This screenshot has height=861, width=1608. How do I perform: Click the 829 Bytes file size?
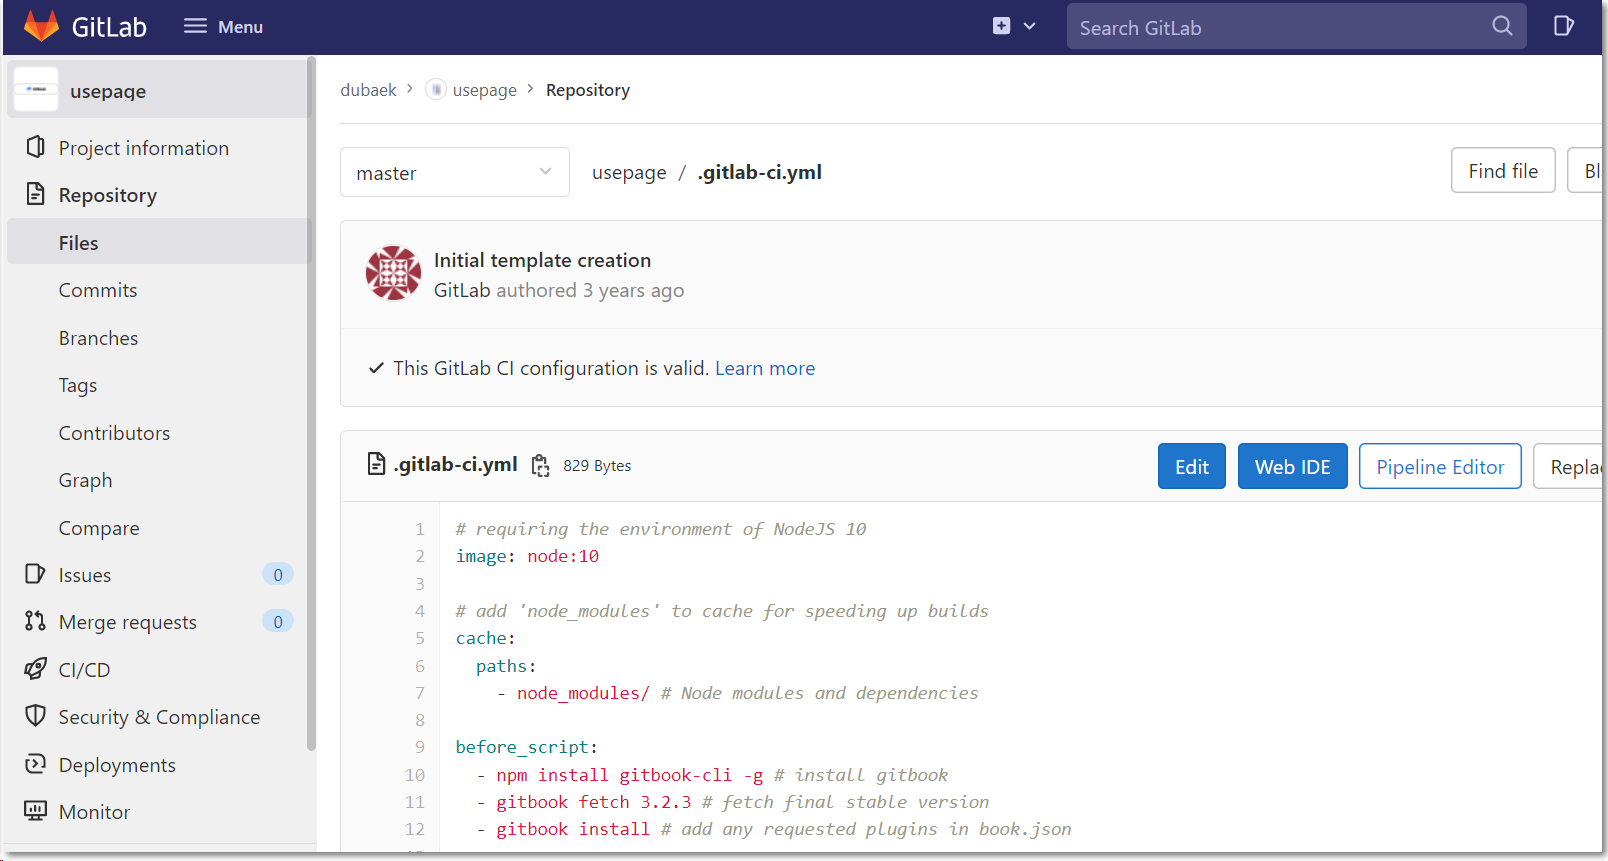[597, 465]
